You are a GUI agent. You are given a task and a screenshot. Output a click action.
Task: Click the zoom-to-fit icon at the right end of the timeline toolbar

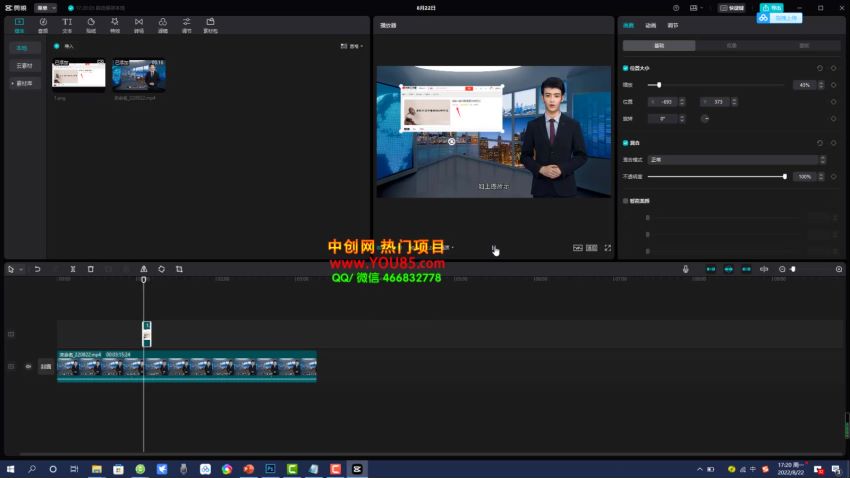tap(839, 269)
